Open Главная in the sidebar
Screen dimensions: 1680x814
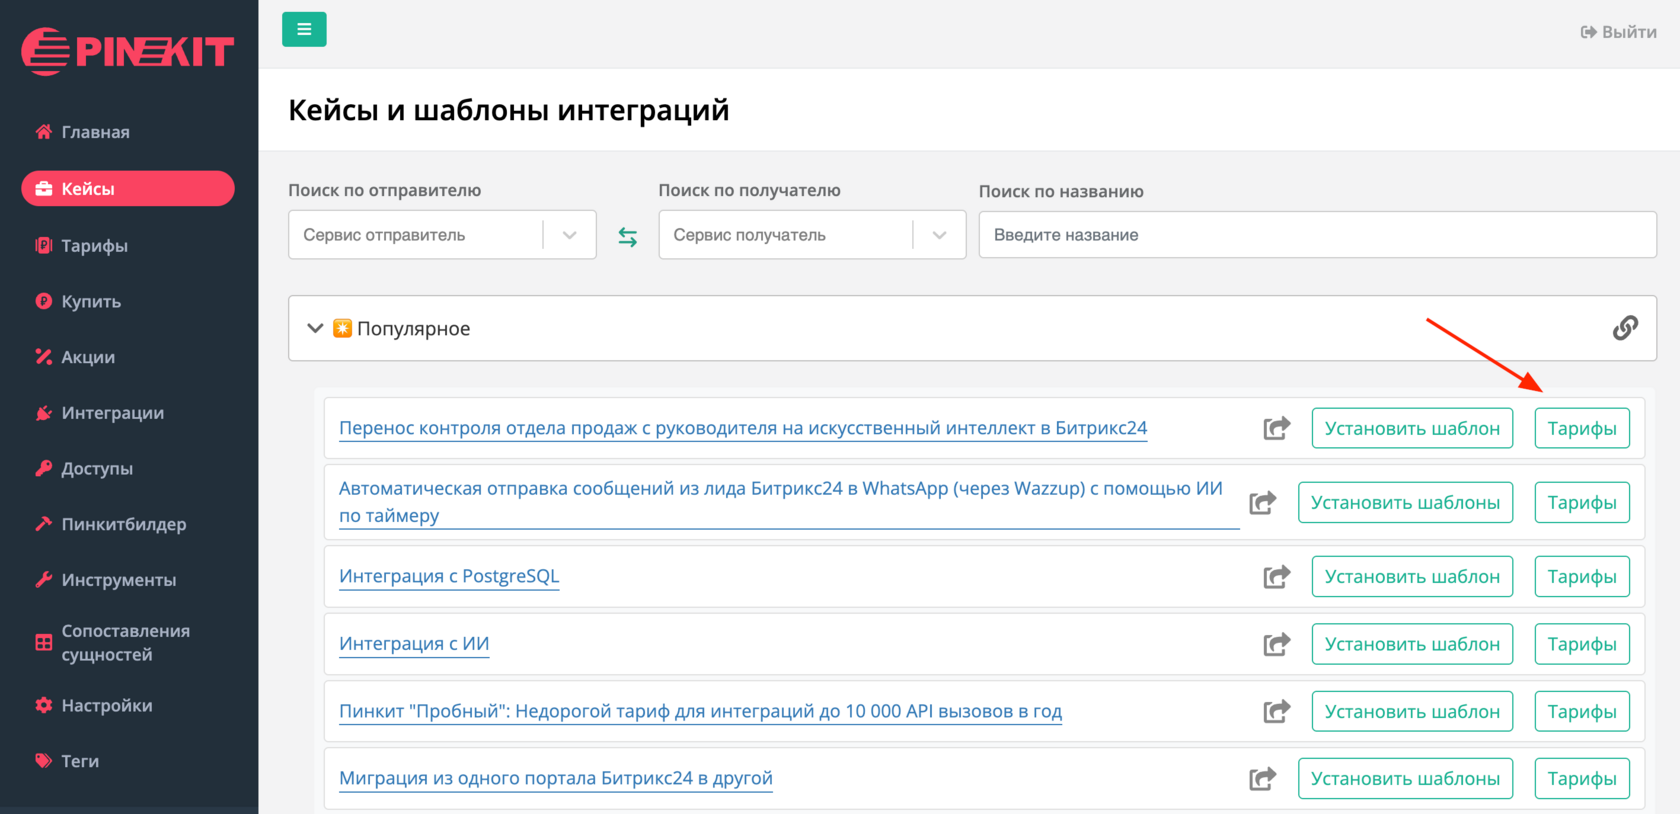pyautogui.click(x=95, y=132)
